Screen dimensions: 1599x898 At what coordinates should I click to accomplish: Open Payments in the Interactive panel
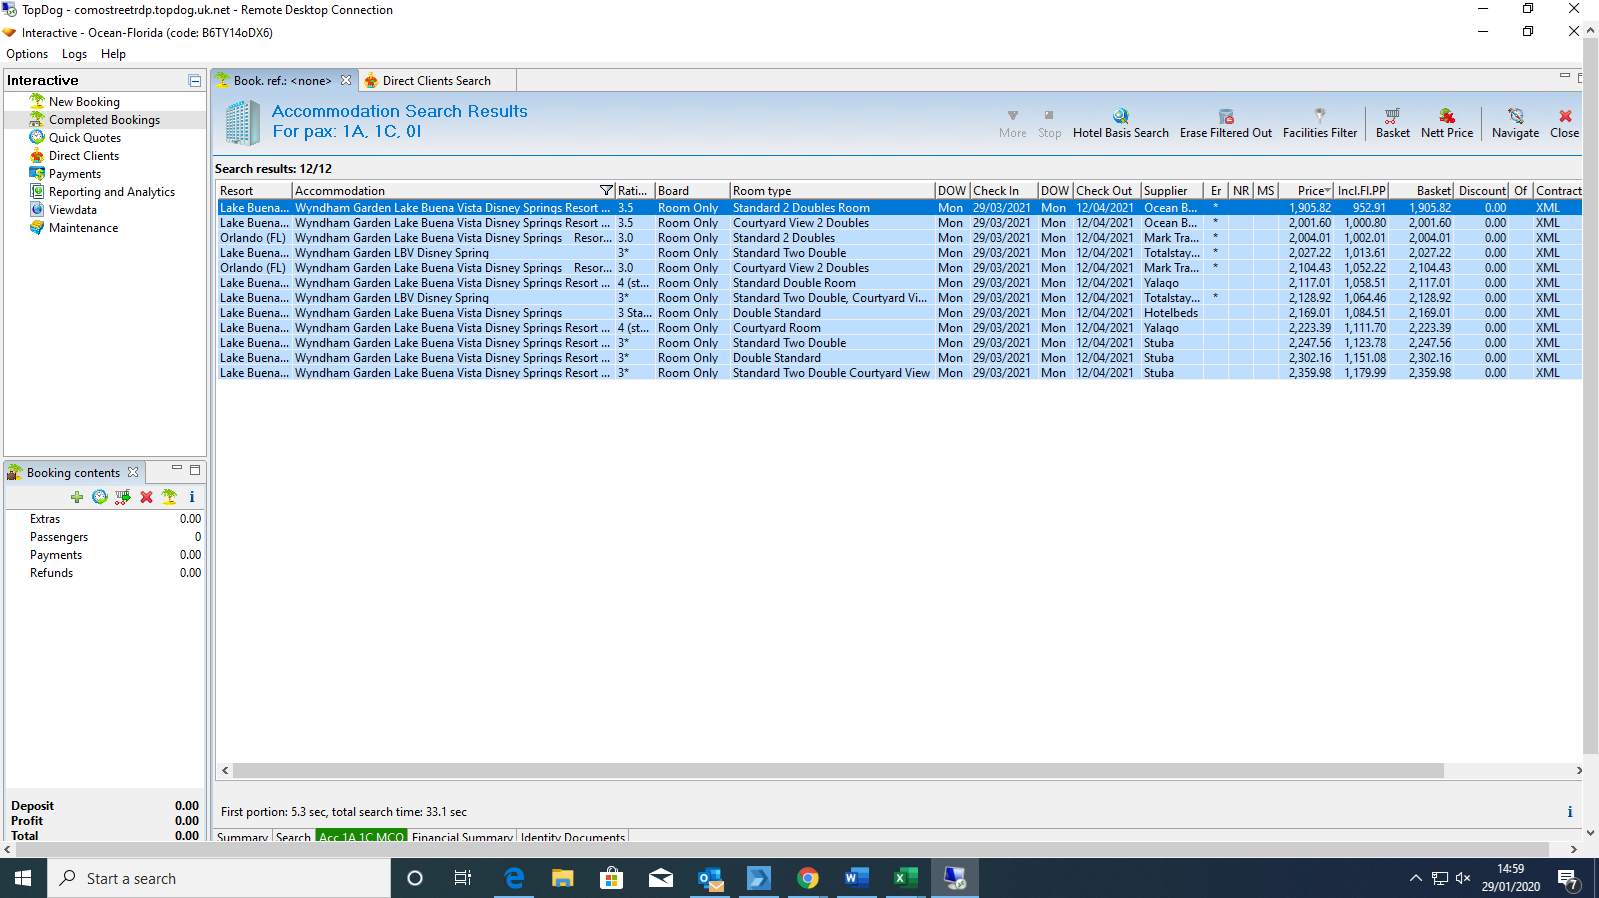pos(75,174)
